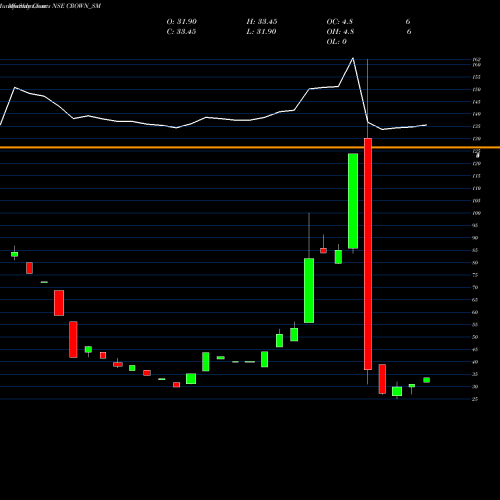The width and height of the screenshot is (500, 500).
Task: Click the 50 price axis label
Action: tap(475, 337)
